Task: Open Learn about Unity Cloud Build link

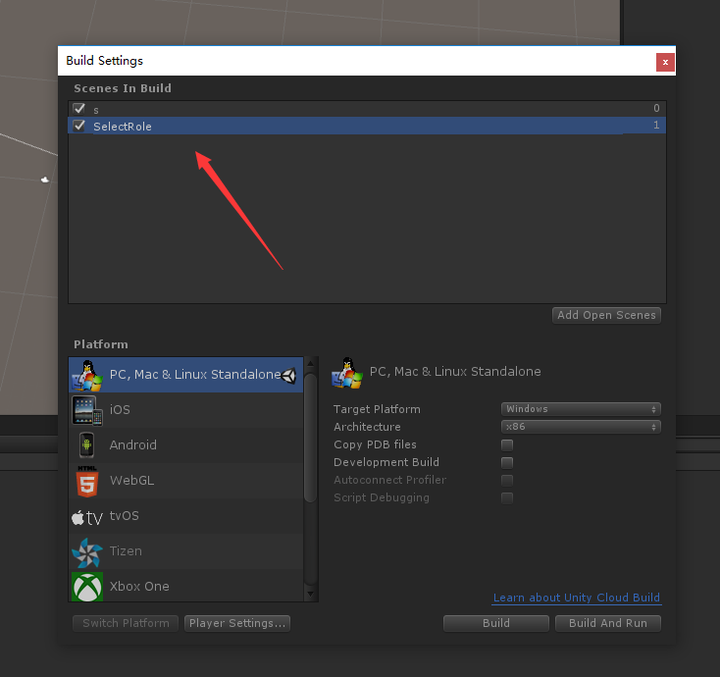Action: click(x=576, y=598)
